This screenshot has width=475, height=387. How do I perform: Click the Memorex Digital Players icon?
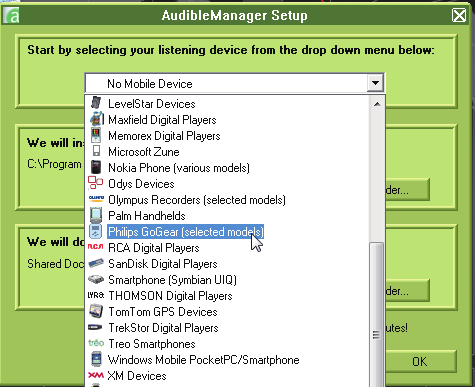(x=96, y=135)
